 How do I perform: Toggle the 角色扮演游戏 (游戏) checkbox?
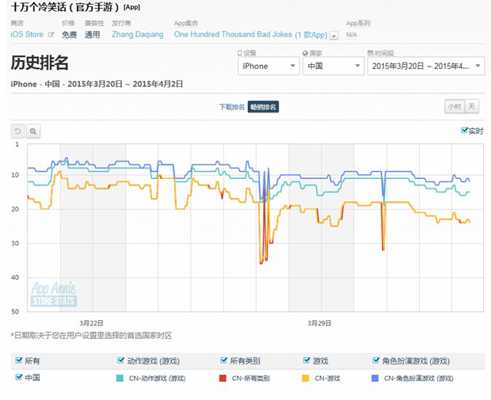(376, 360)
